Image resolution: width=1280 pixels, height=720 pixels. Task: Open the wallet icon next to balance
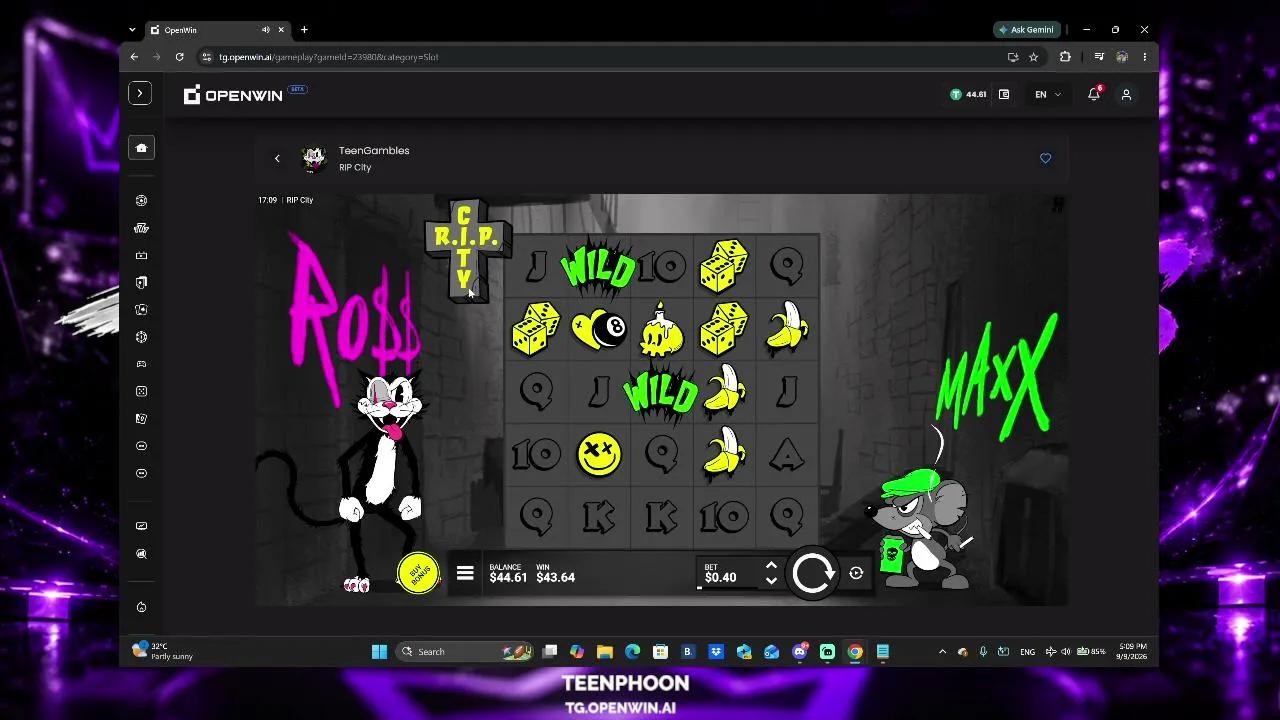pyautogui.click(x=1004, y=94)
